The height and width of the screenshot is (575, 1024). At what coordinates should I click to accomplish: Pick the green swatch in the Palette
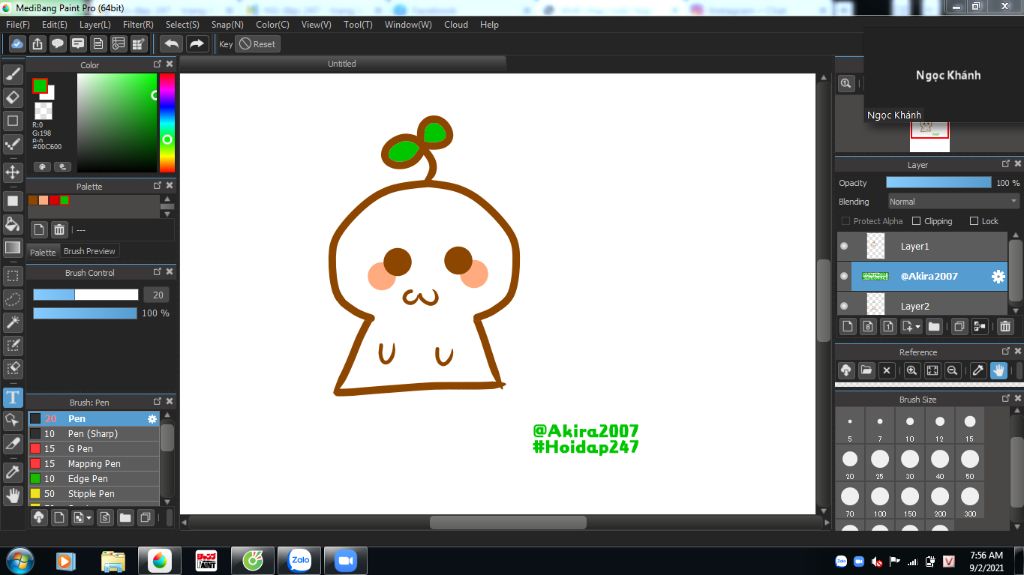tap(65, 200)
